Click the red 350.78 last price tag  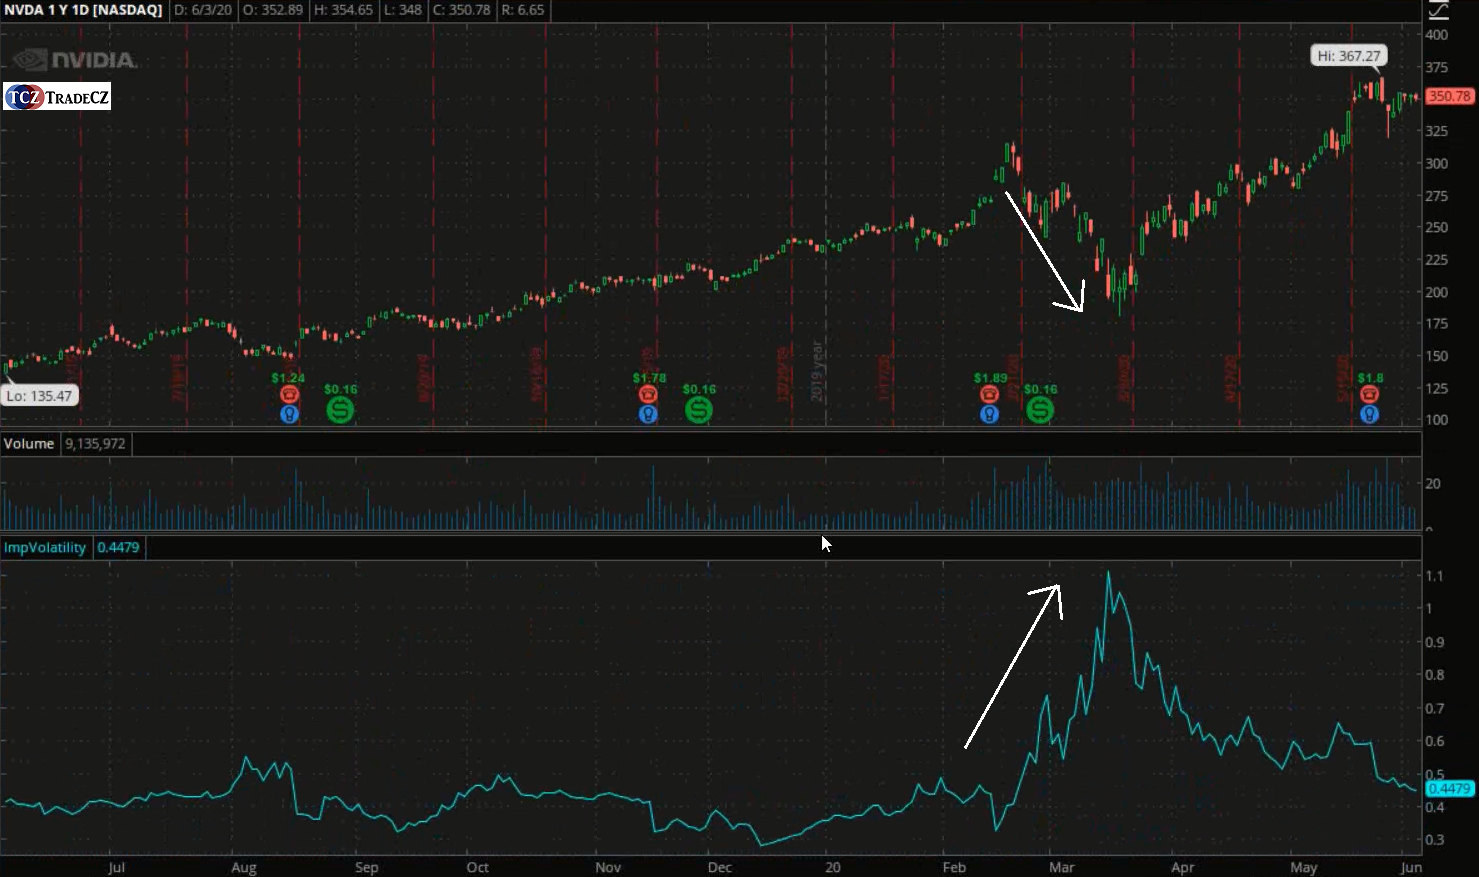coord(1448,96)
